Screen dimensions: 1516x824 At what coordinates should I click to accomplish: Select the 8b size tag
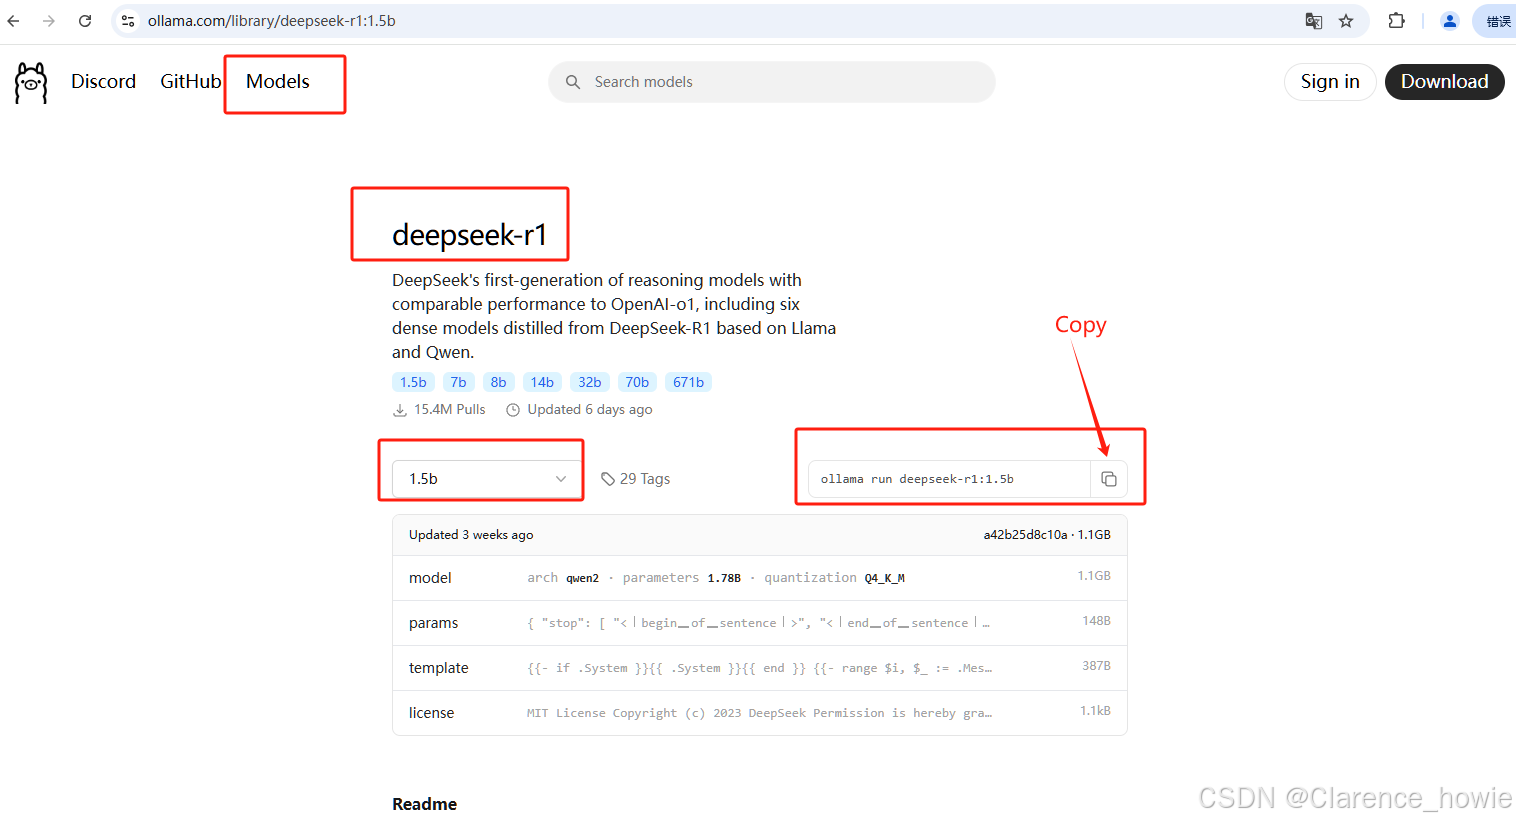(x=498, y=382)
